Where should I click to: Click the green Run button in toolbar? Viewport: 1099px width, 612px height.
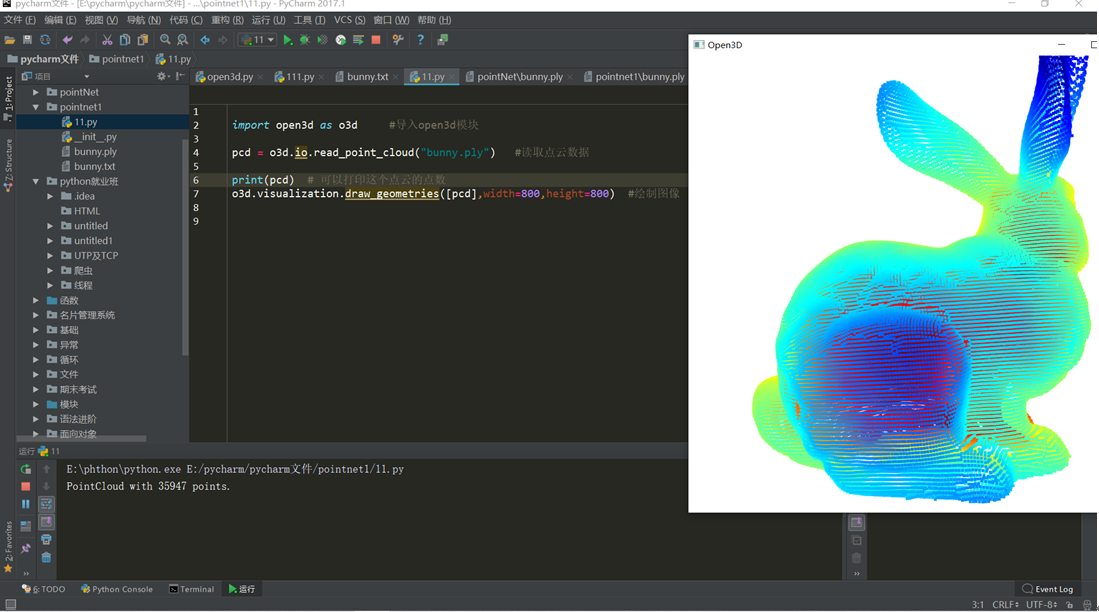tap(287, 40)
